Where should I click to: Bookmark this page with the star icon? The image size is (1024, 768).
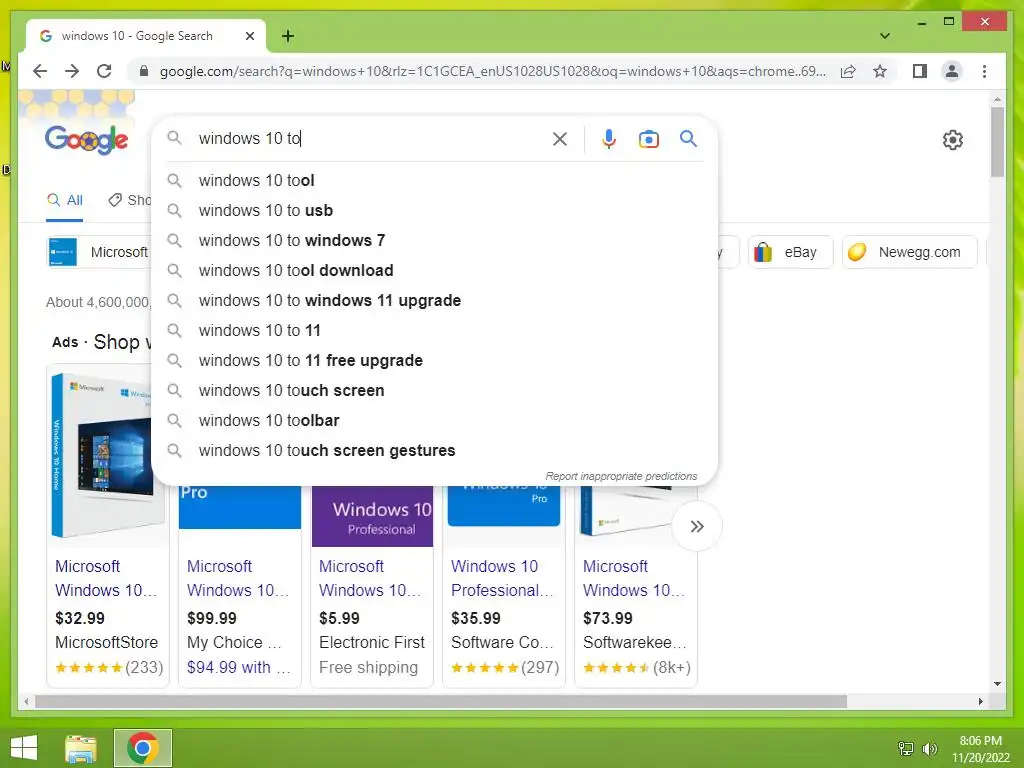click(880, 71)
